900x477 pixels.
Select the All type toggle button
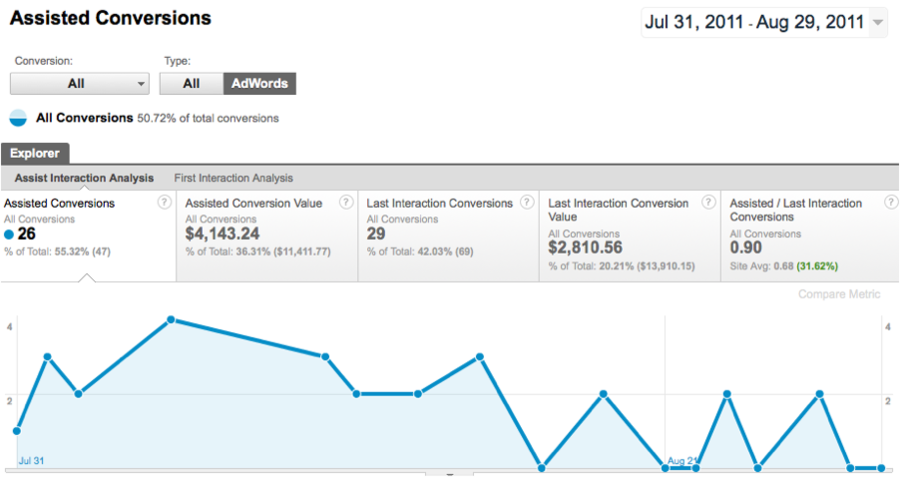click(191, 84)
